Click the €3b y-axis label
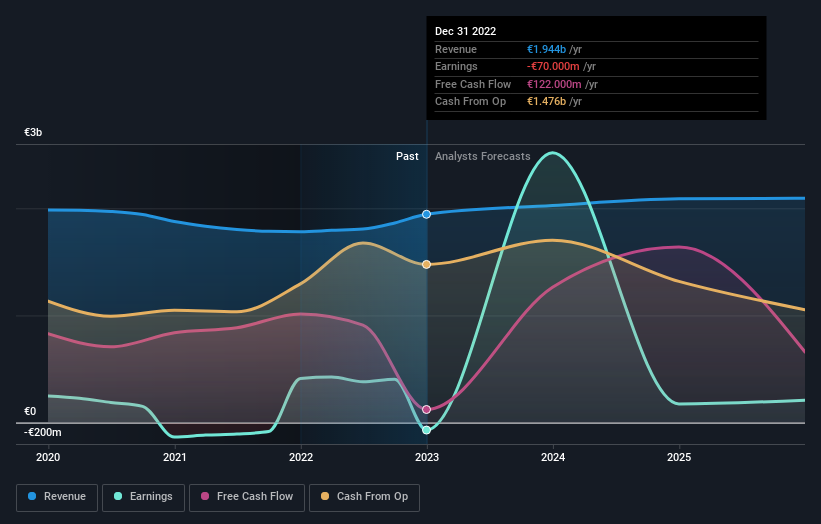This screenshot has width=821, height=524. tap(33, 132)
